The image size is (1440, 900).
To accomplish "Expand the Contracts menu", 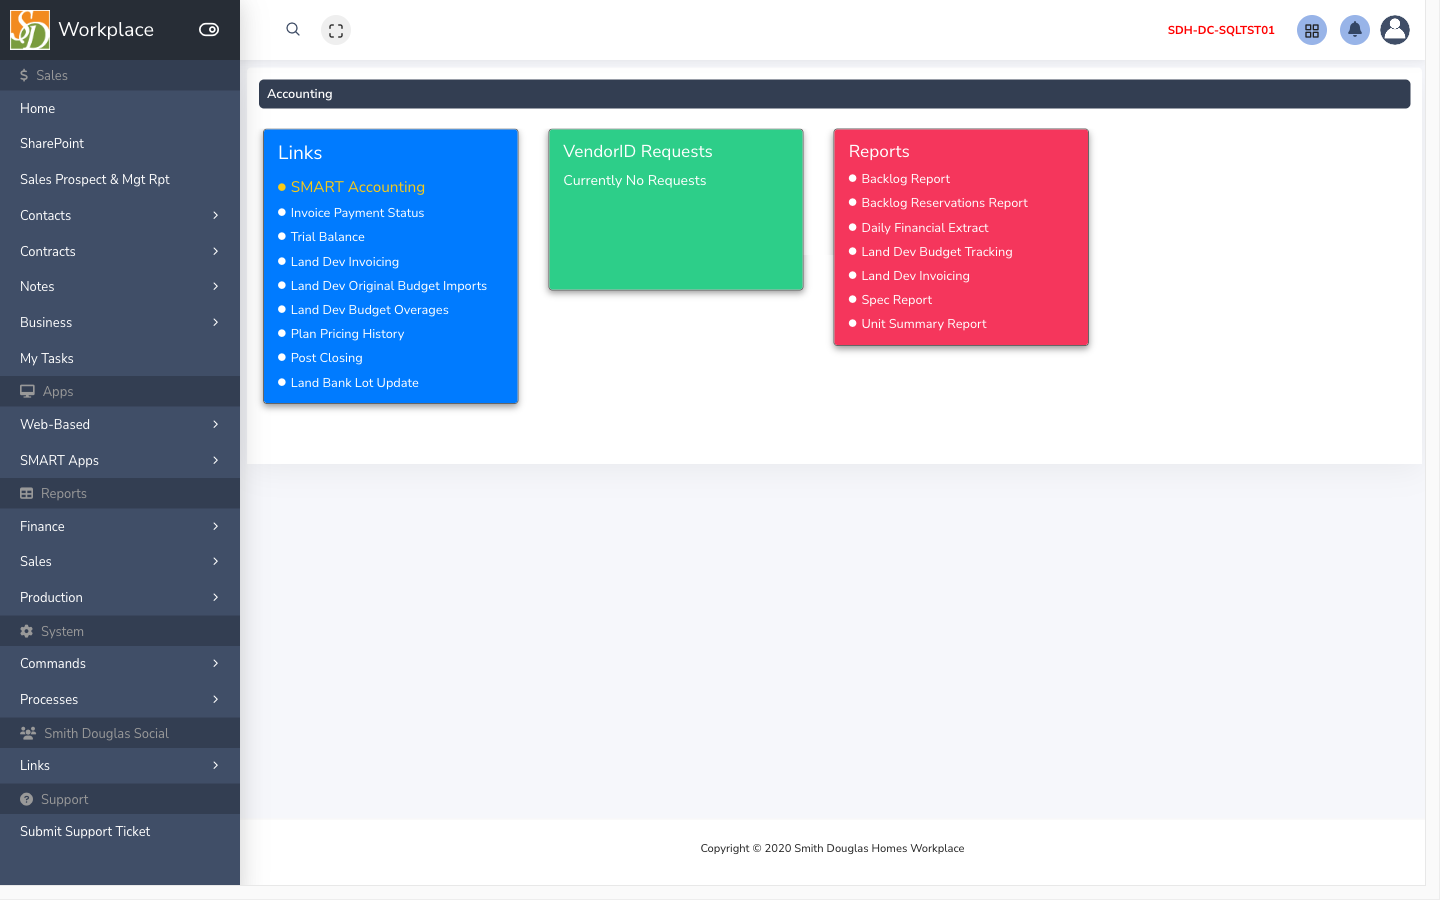I will tap(120, 252).
